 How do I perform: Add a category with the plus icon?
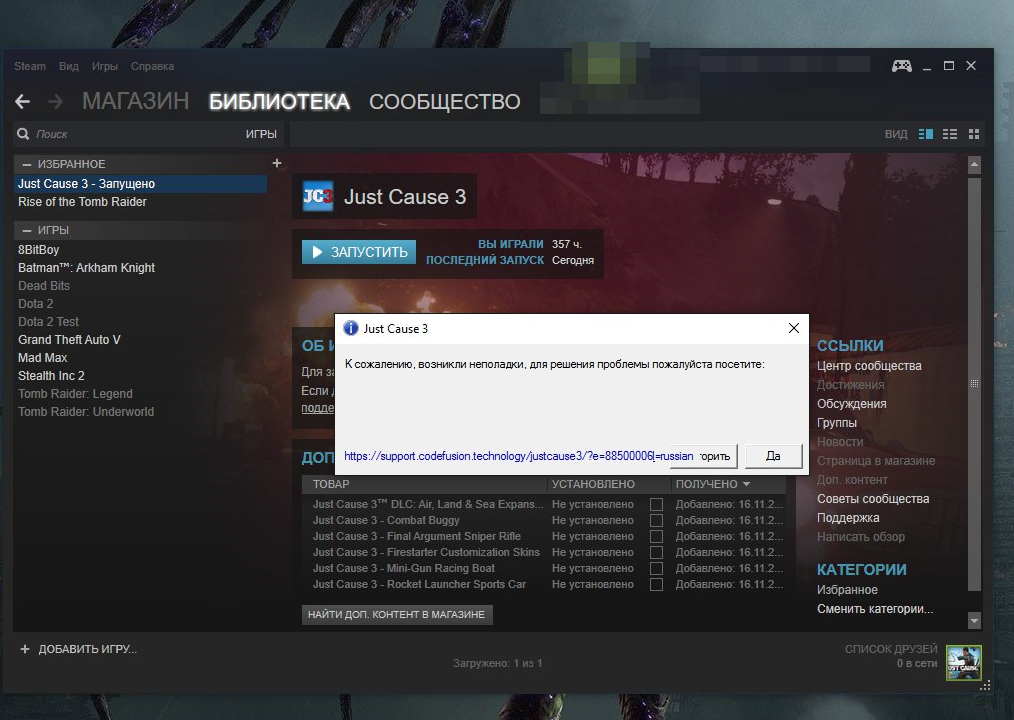(x=277, y=163)
